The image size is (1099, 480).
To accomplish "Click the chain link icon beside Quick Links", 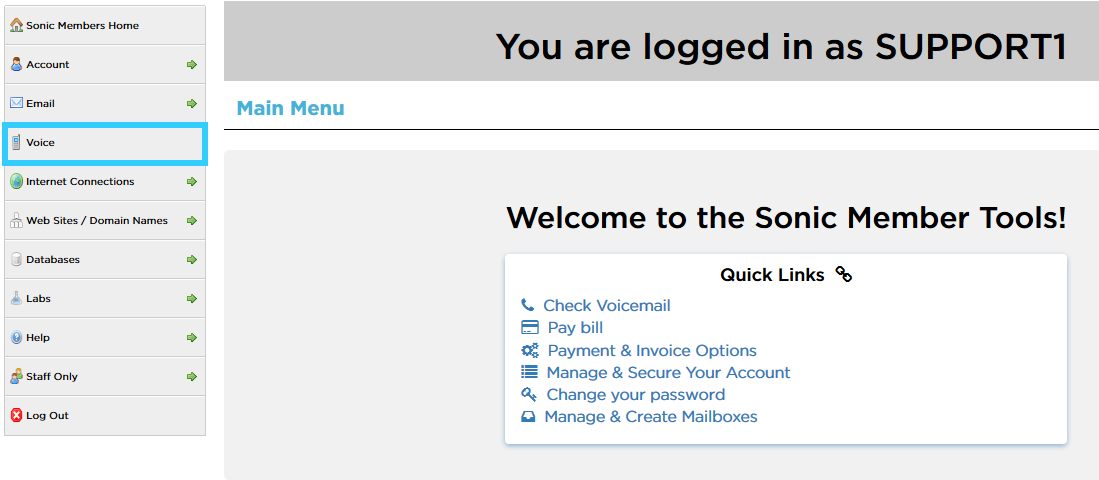I will tap(844, 274).
